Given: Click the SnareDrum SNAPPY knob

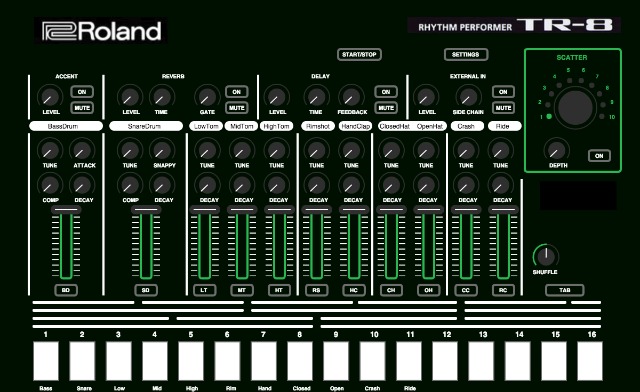Looking at the screenshot, I should coord(162,151).
